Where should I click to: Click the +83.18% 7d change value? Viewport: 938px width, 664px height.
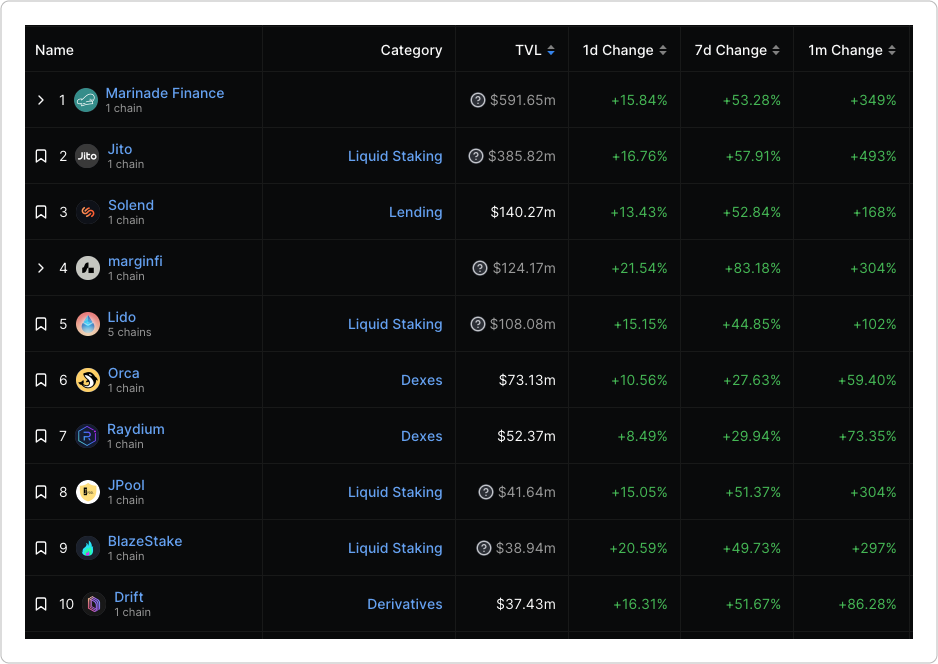[x=753, y=269]
